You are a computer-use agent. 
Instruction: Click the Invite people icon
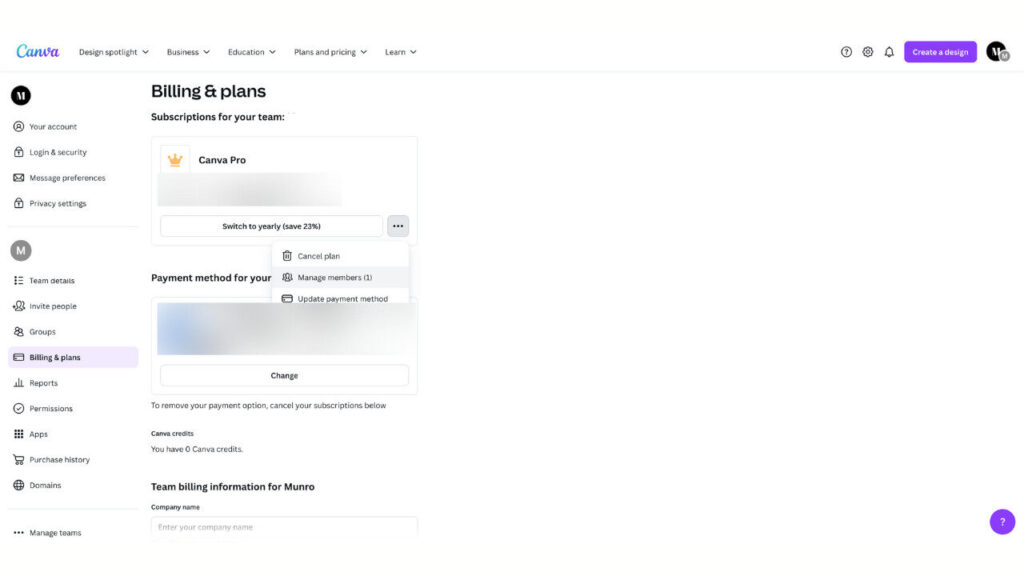pyautogui.click(x=19, y=306)
